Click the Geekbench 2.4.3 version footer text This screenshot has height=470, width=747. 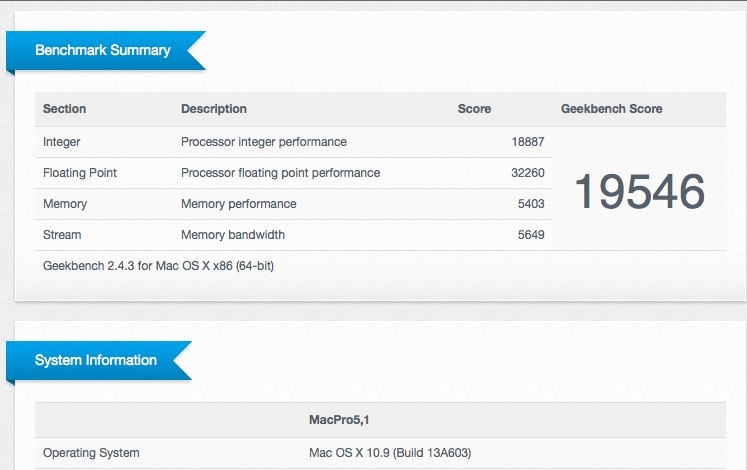point(158,266)
